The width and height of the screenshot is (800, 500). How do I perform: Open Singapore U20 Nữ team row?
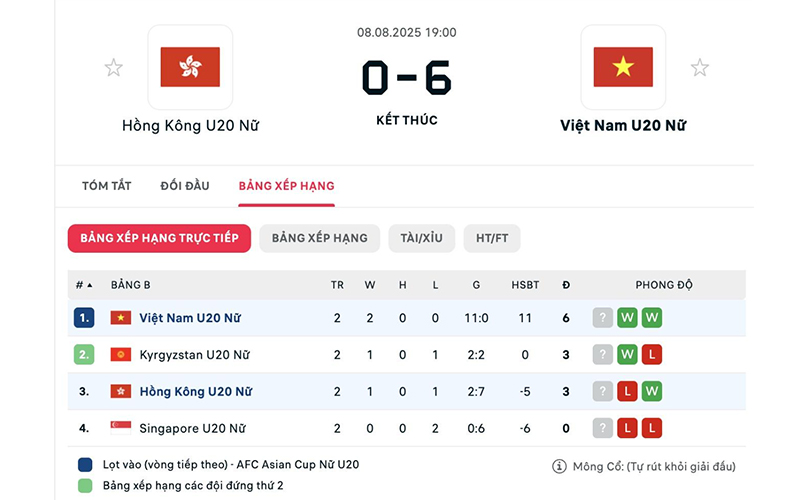[406, 428]
